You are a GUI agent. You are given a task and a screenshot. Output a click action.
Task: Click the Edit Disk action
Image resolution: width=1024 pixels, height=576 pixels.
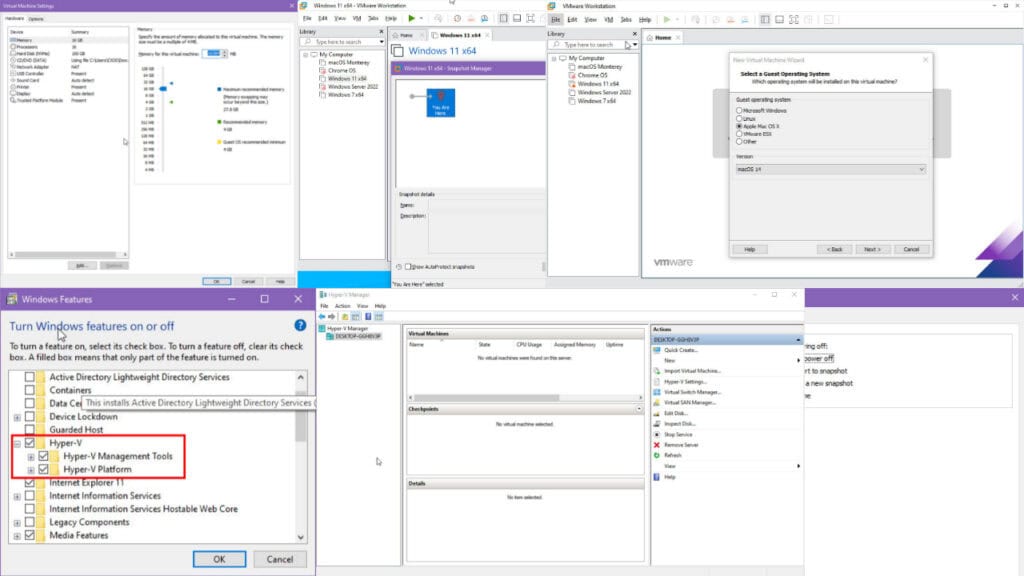tap(676, 413)
